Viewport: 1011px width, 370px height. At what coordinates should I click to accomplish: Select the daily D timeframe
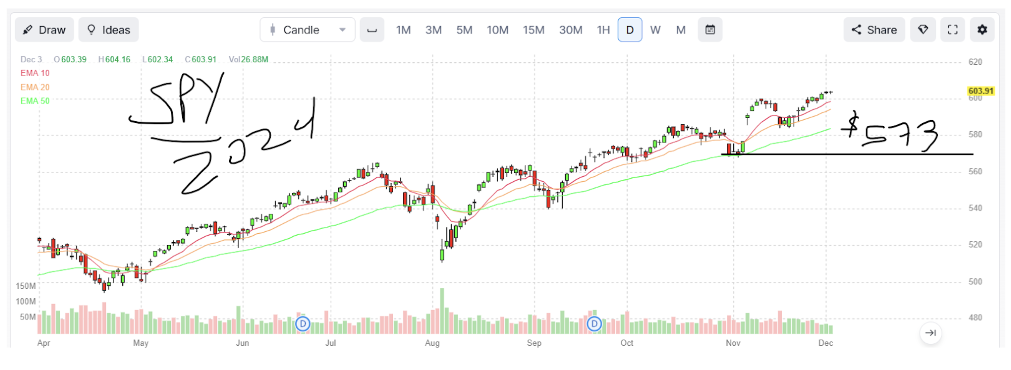(630, 30)
